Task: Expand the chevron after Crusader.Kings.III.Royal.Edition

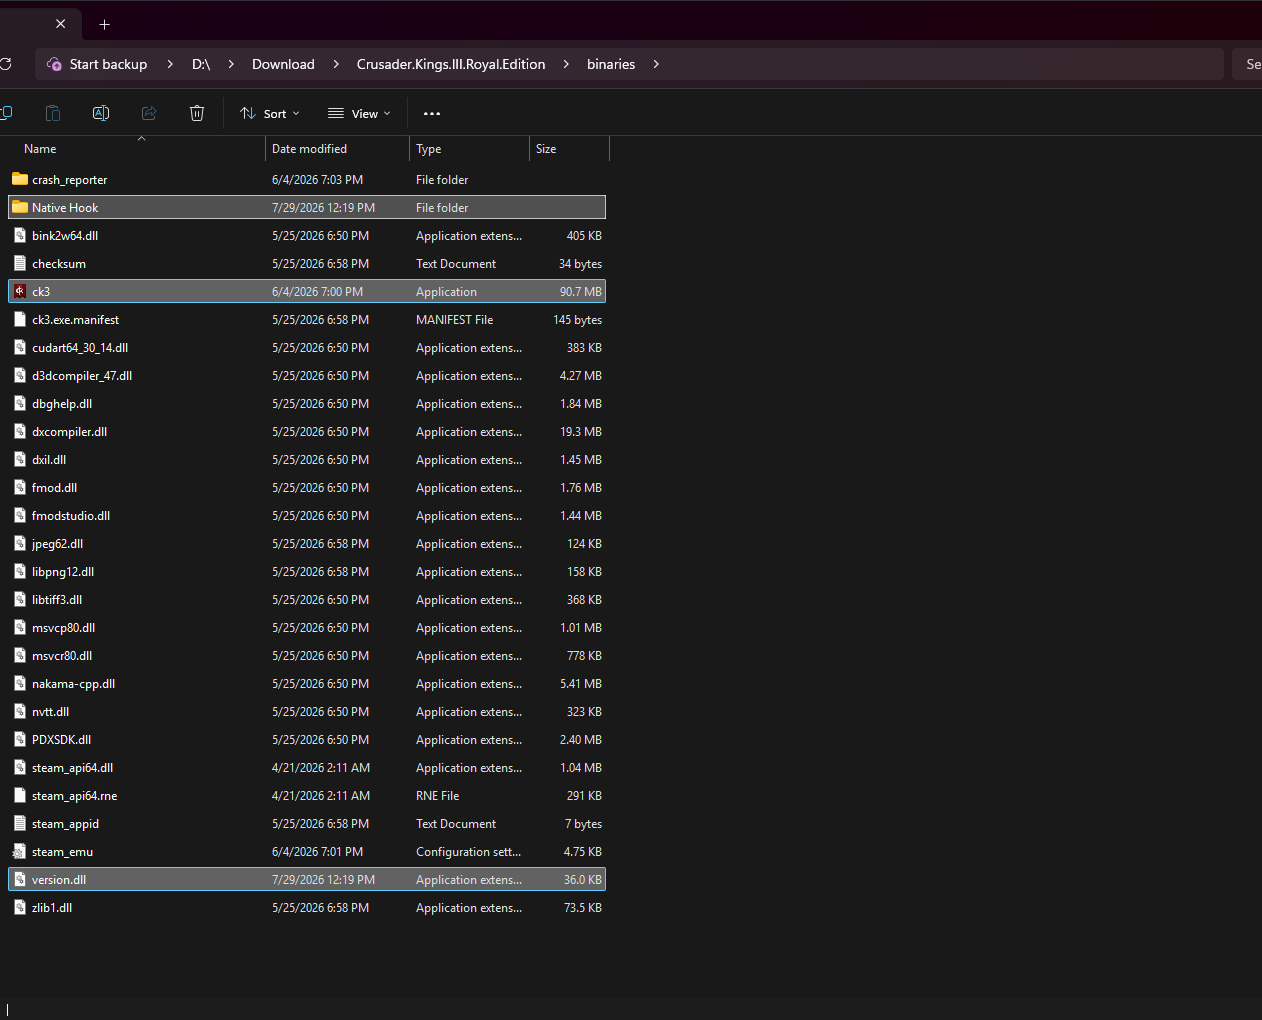Action: pyautogui.click(x=566, y=64)
